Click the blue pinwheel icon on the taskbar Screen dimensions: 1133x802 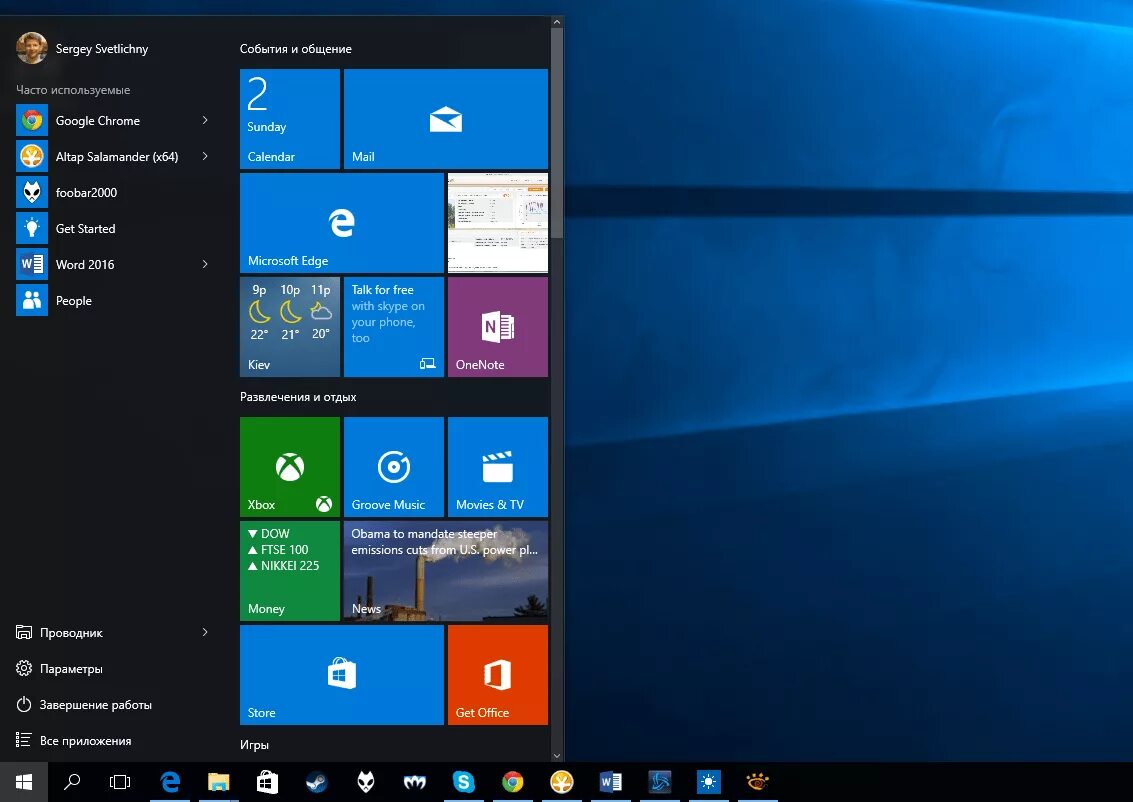660,782
